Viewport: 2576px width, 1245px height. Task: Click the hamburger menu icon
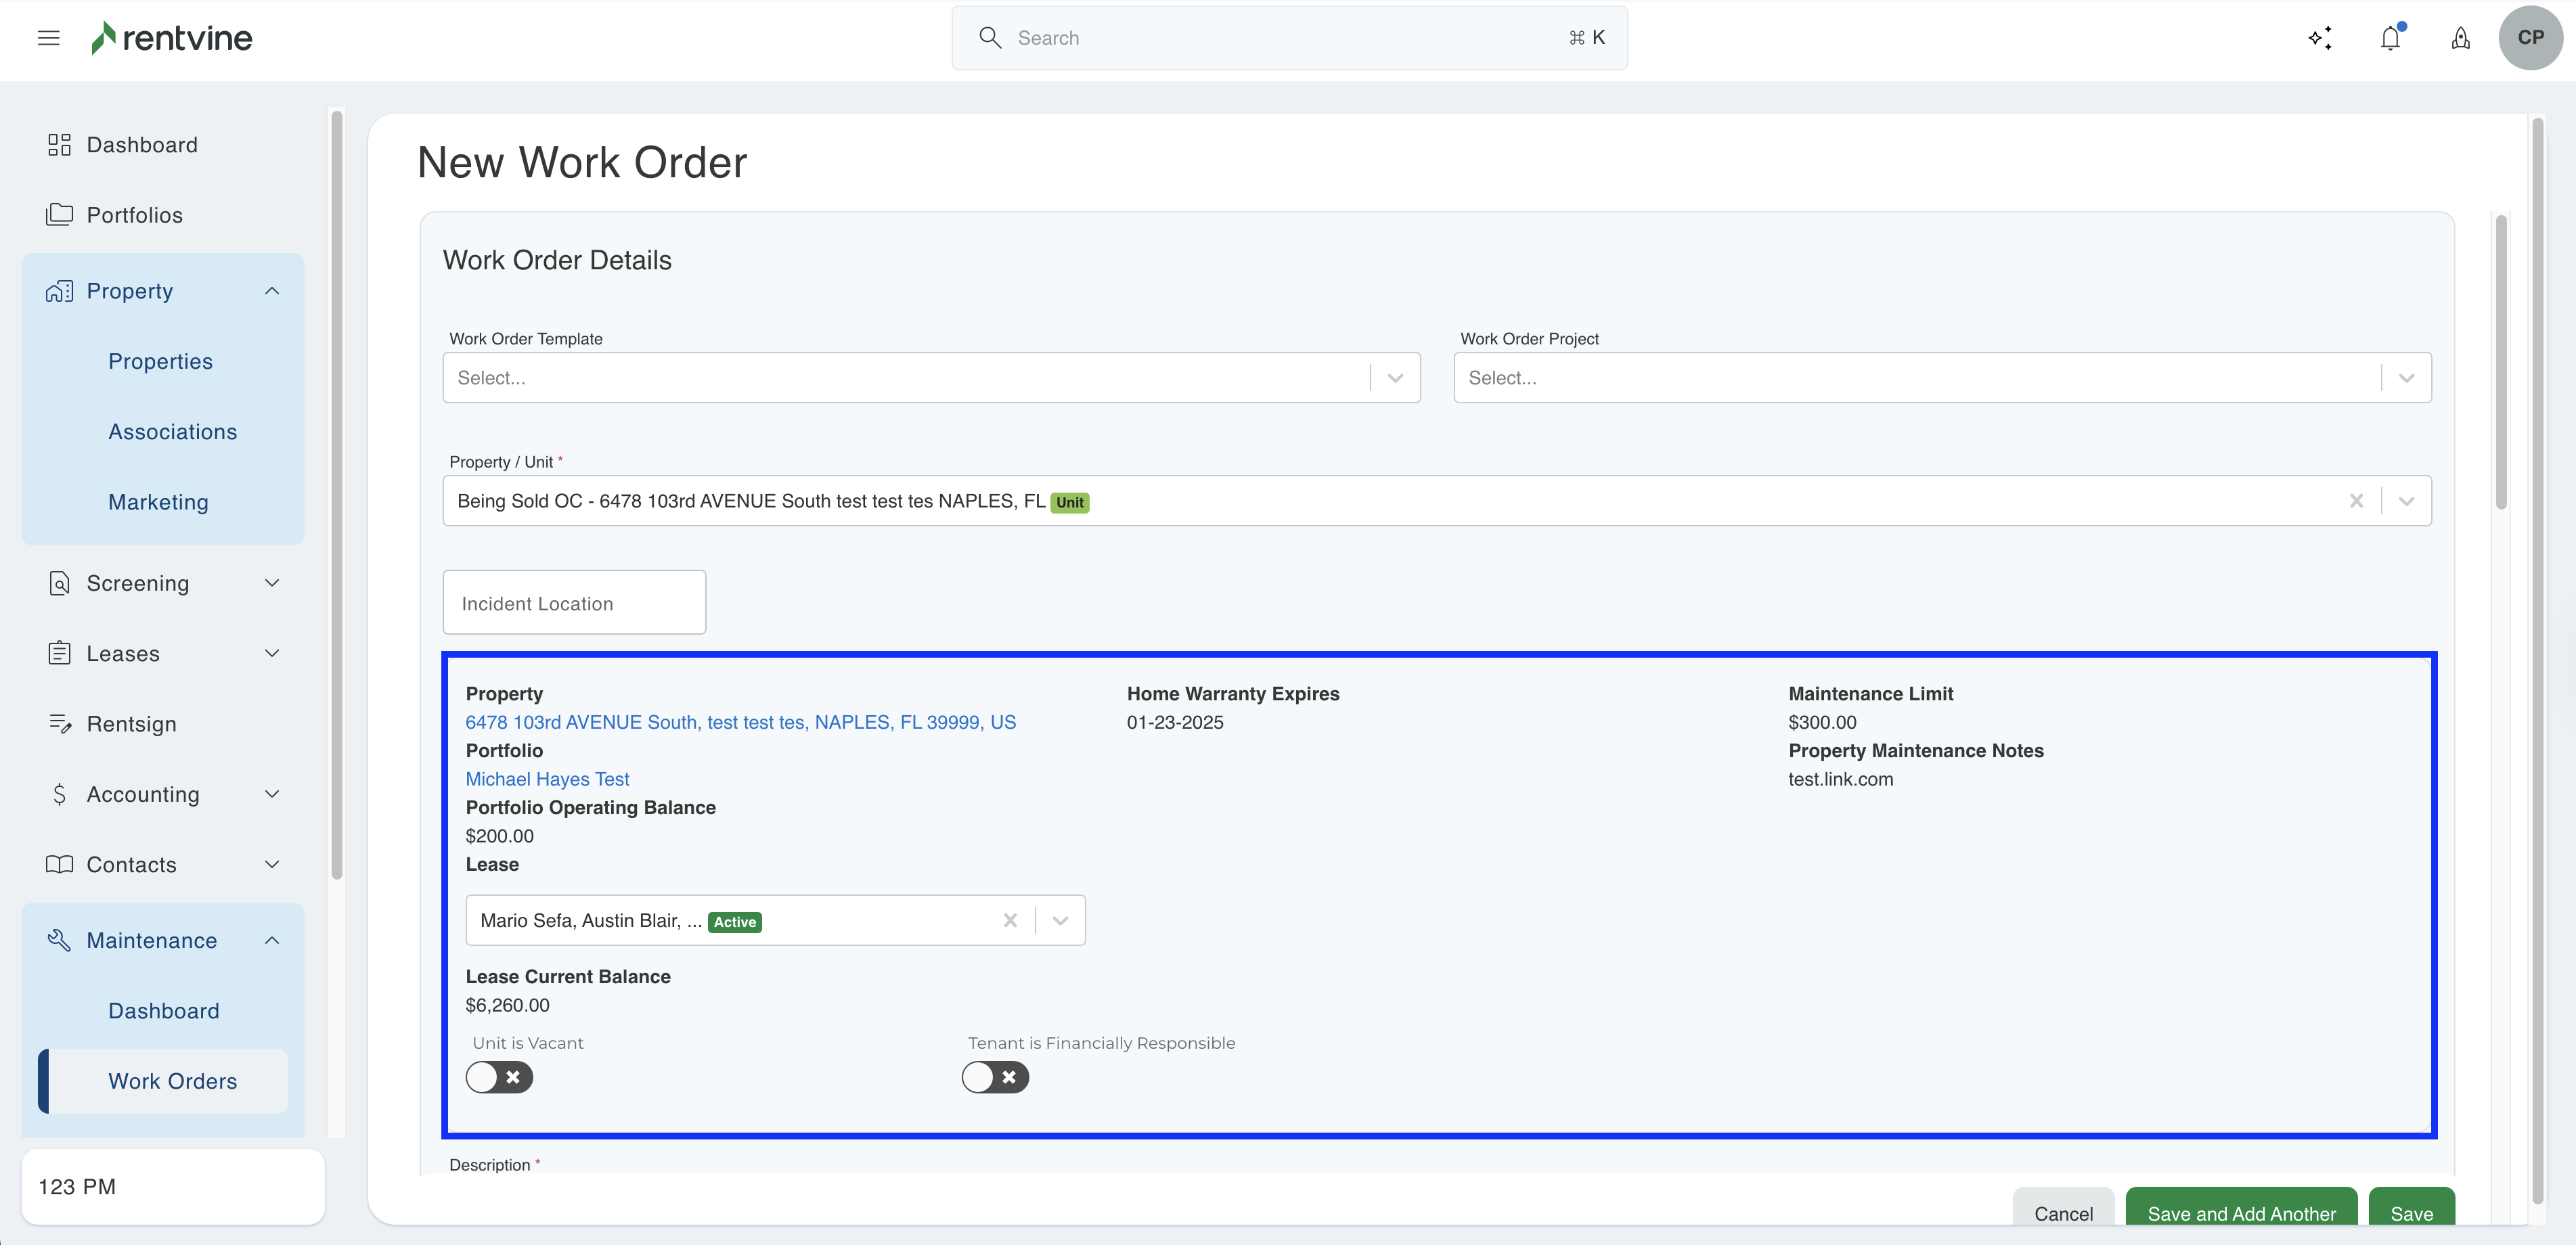[48, 38]
